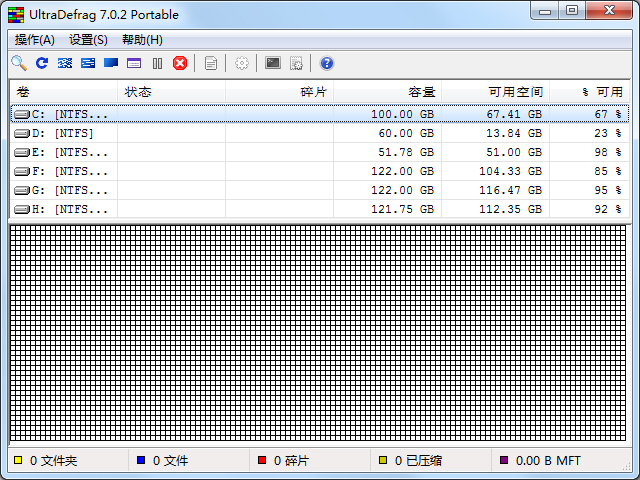Screen dimensions: 640x480
Task: Click the Analyze magnifier icon
Action: pos(19,63)
